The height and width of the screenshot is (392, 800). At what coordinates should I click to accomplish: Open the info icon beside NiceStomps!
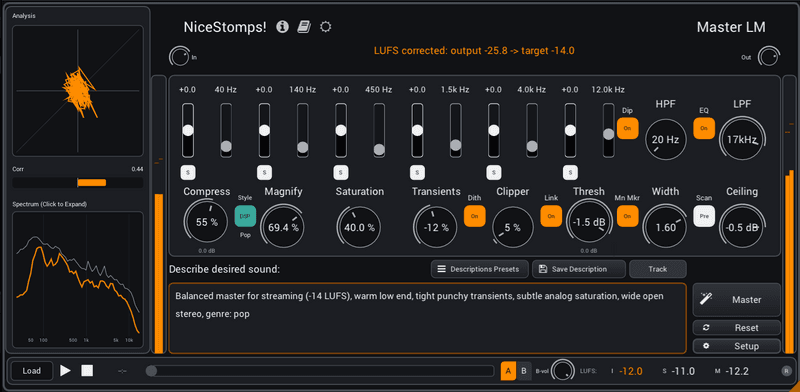pos(282,27)
